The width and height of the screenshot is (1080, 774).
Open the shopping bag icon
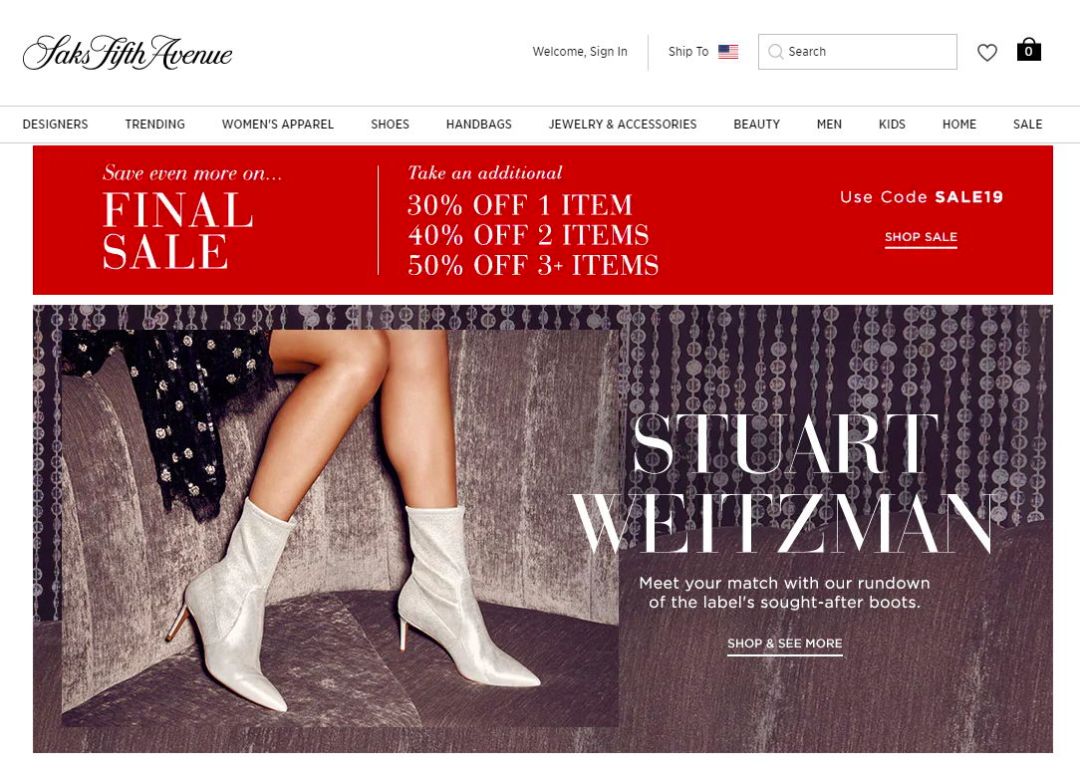[x=1028, y=50]
